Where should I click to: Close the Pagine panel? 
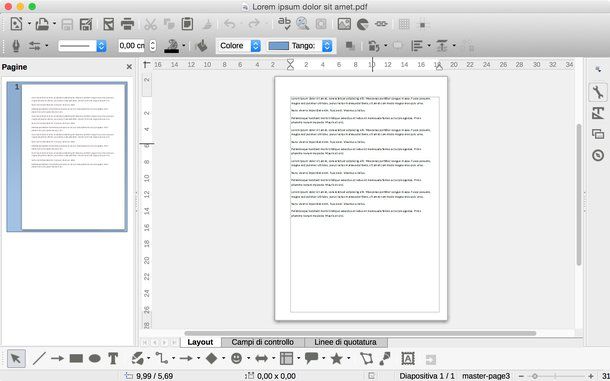click(x=129, y=67)
